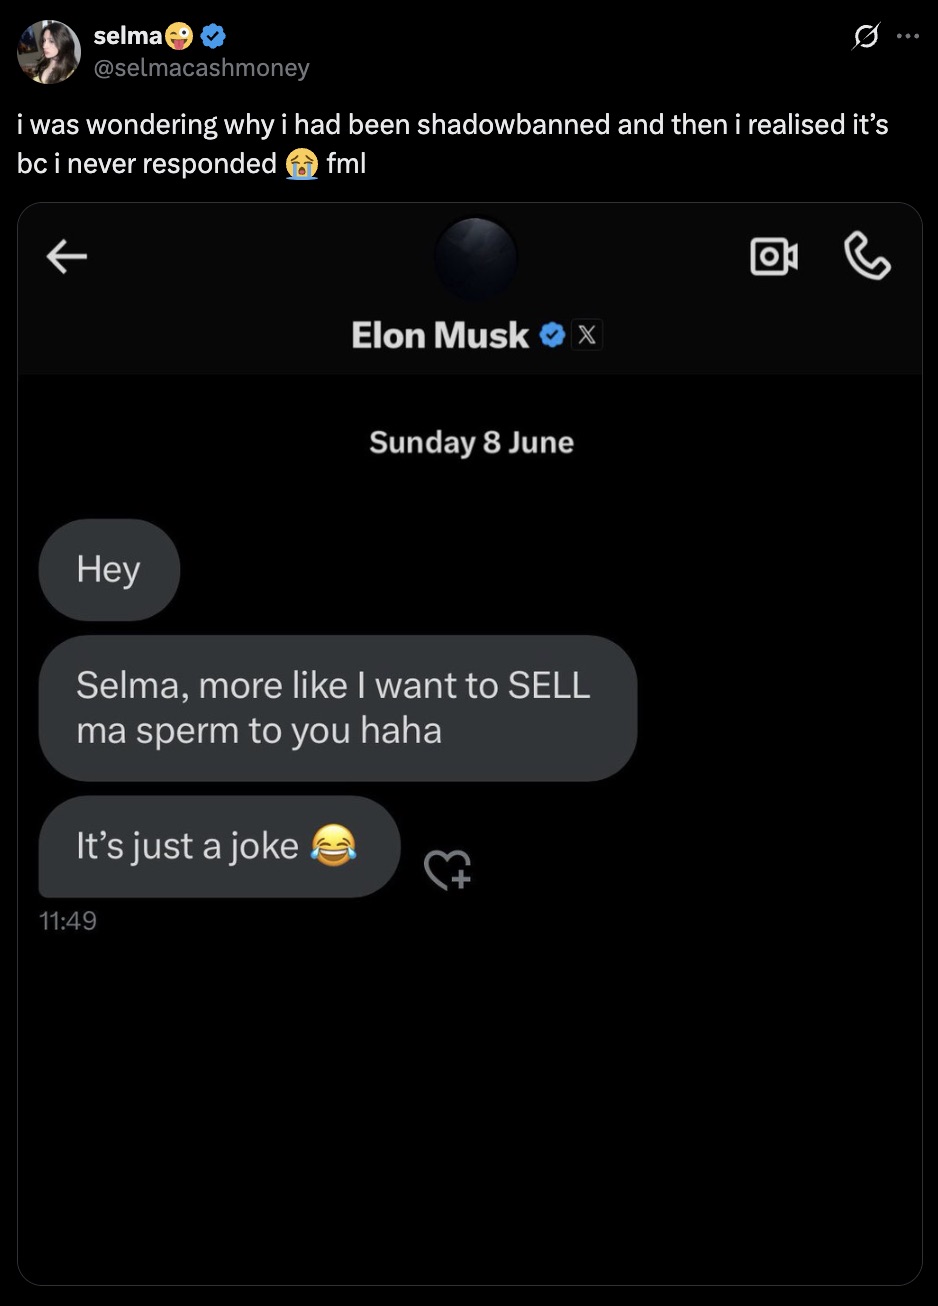Click the back arrow in the chat header
Image resolution: width=938 pixels, height=1306 pixels.
[x=67, y=258]
